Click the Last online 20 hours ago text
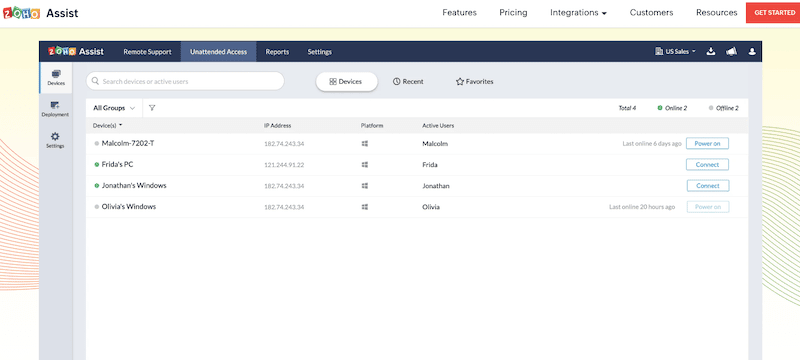 point(642,207)
